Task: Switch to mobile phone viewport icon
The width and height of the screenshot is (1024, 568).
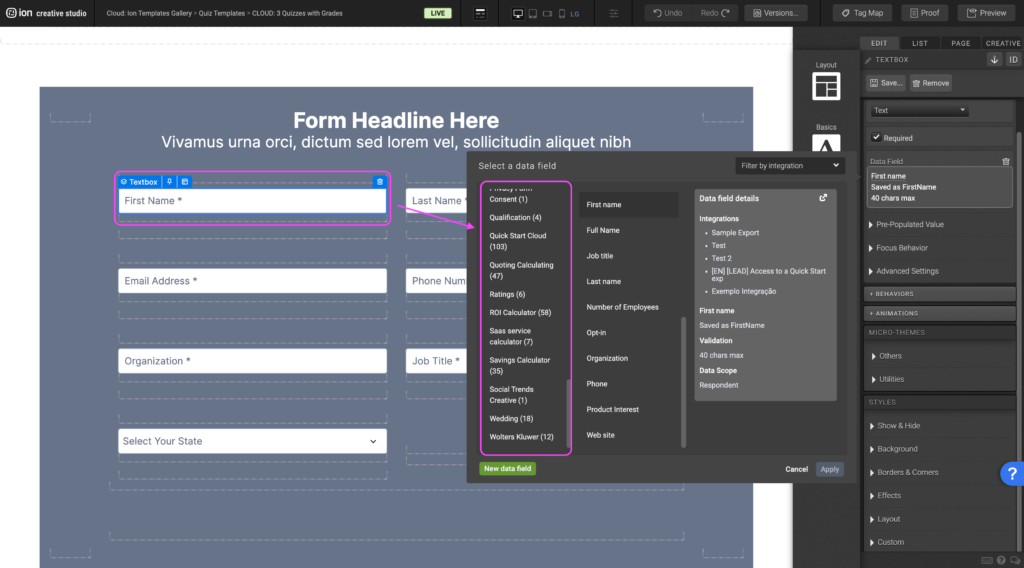Action: point(561,14)
